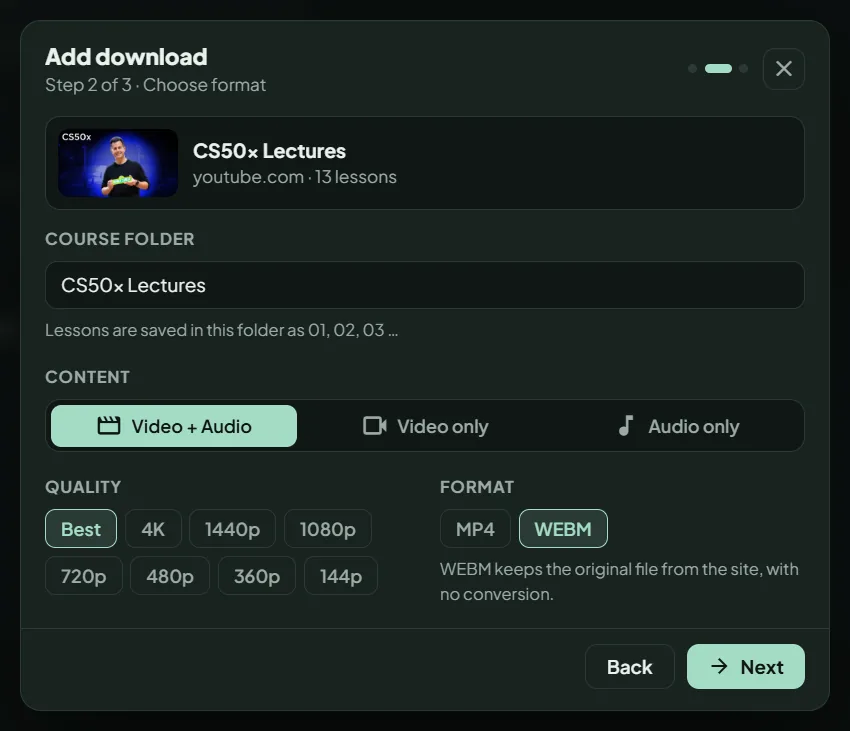850x731 pixels.
Task: Choose MP4 format
Action: click(x=475, y=529)
